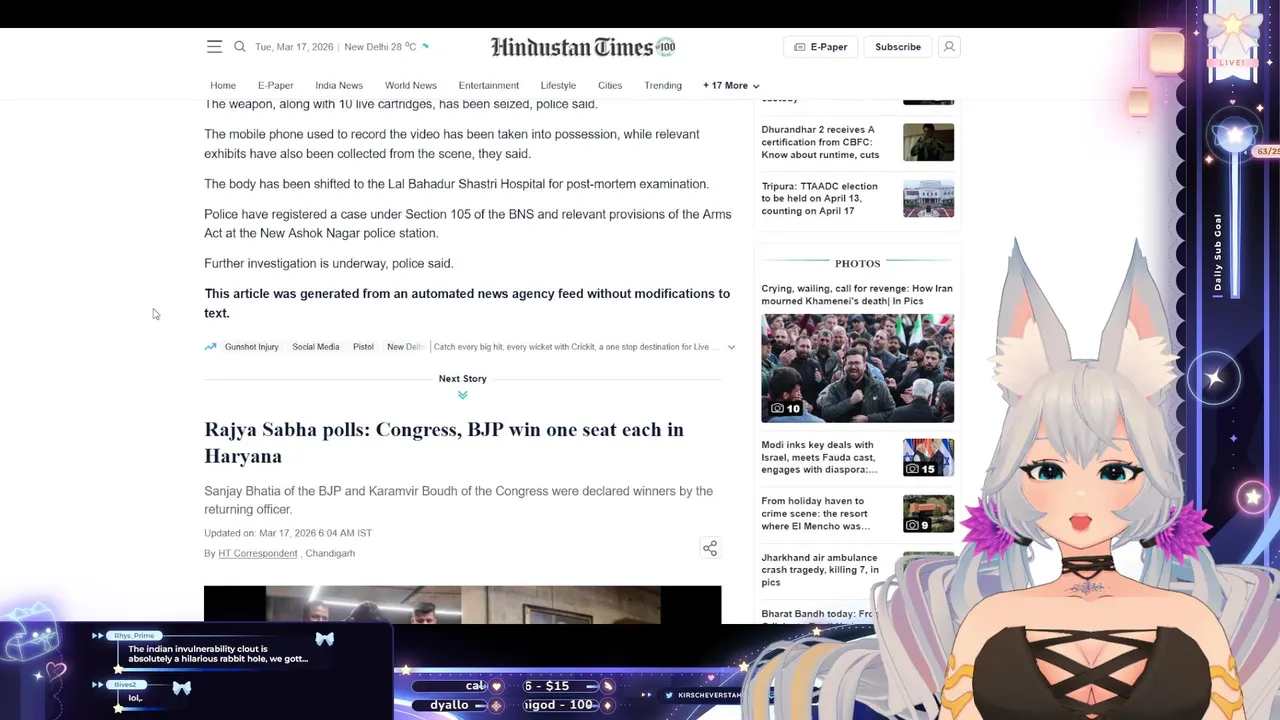Open Cities section
The height and width of the screenshot is (720, 1280).
tap(610, 86)
